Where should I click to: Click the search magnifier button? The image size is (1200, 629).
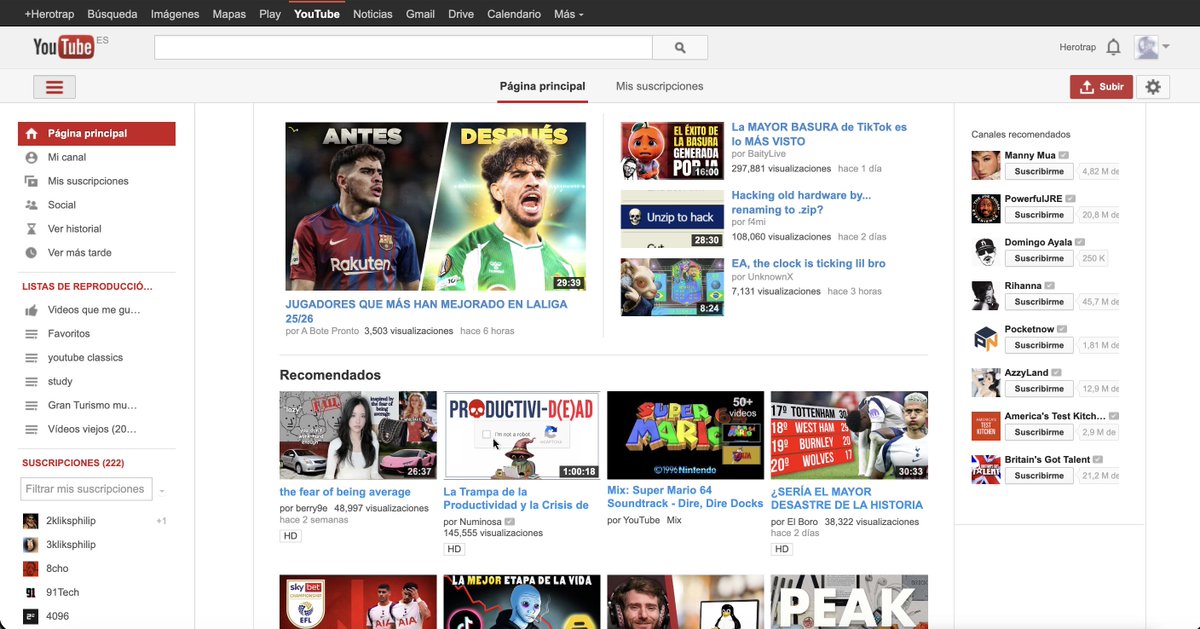[x=680, y=47]
